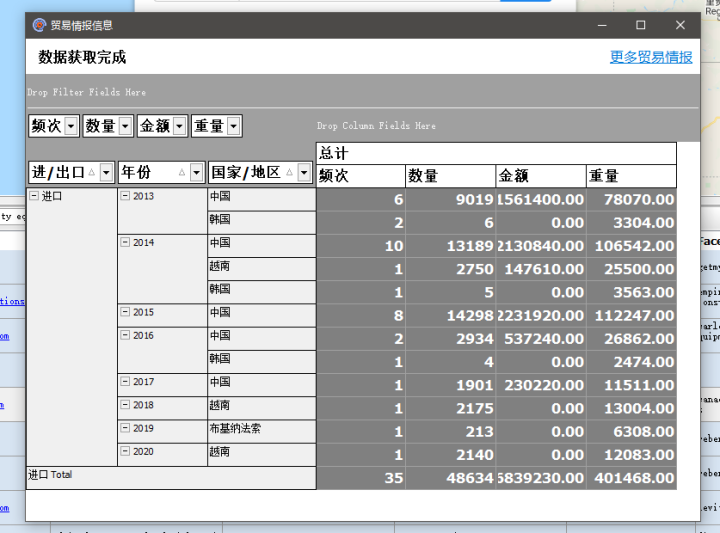Select the 布基纳法索 country row
The width and height of the screenshot is (720, 533).
(x=262, y=432)
